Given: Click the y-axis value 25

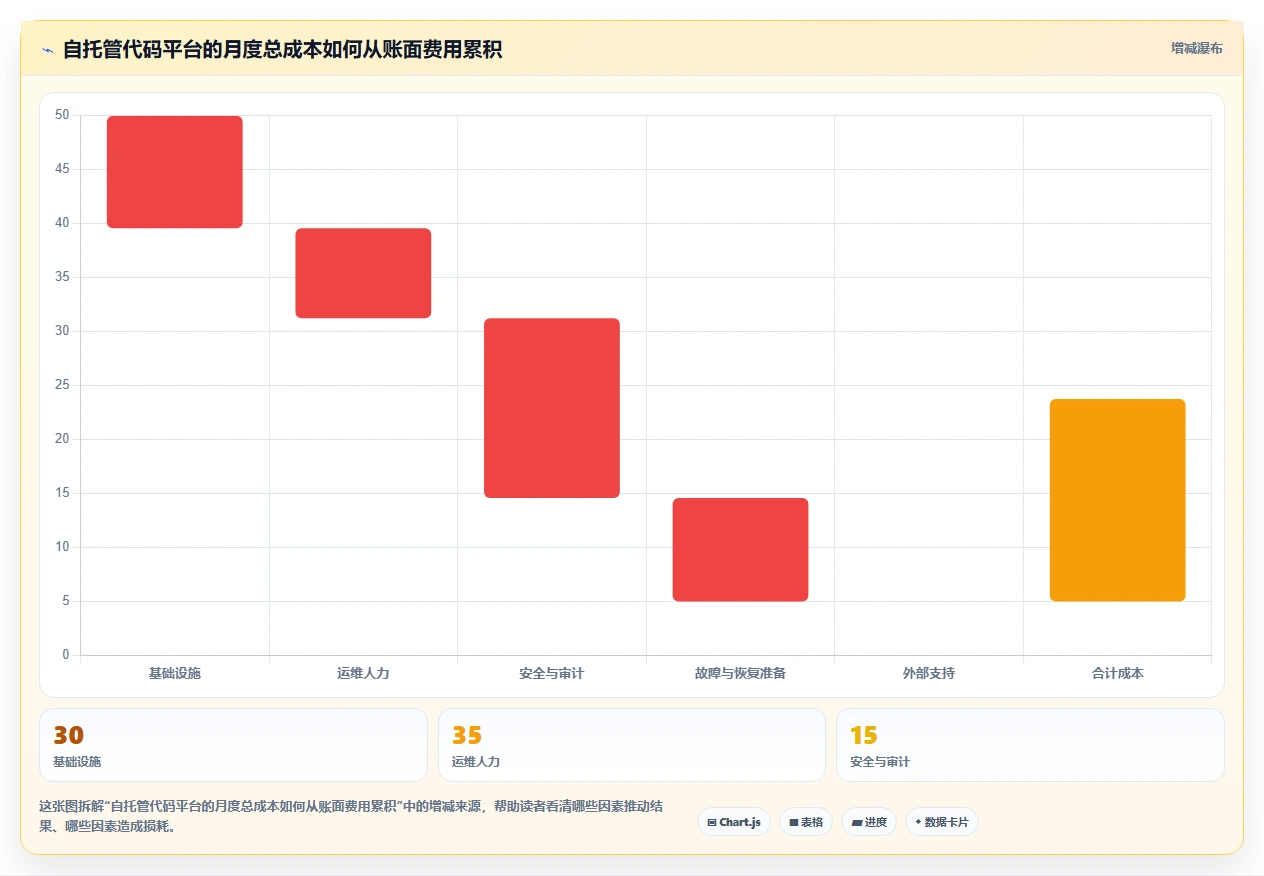Looking at the screenshot, I should tap(62, 385).
